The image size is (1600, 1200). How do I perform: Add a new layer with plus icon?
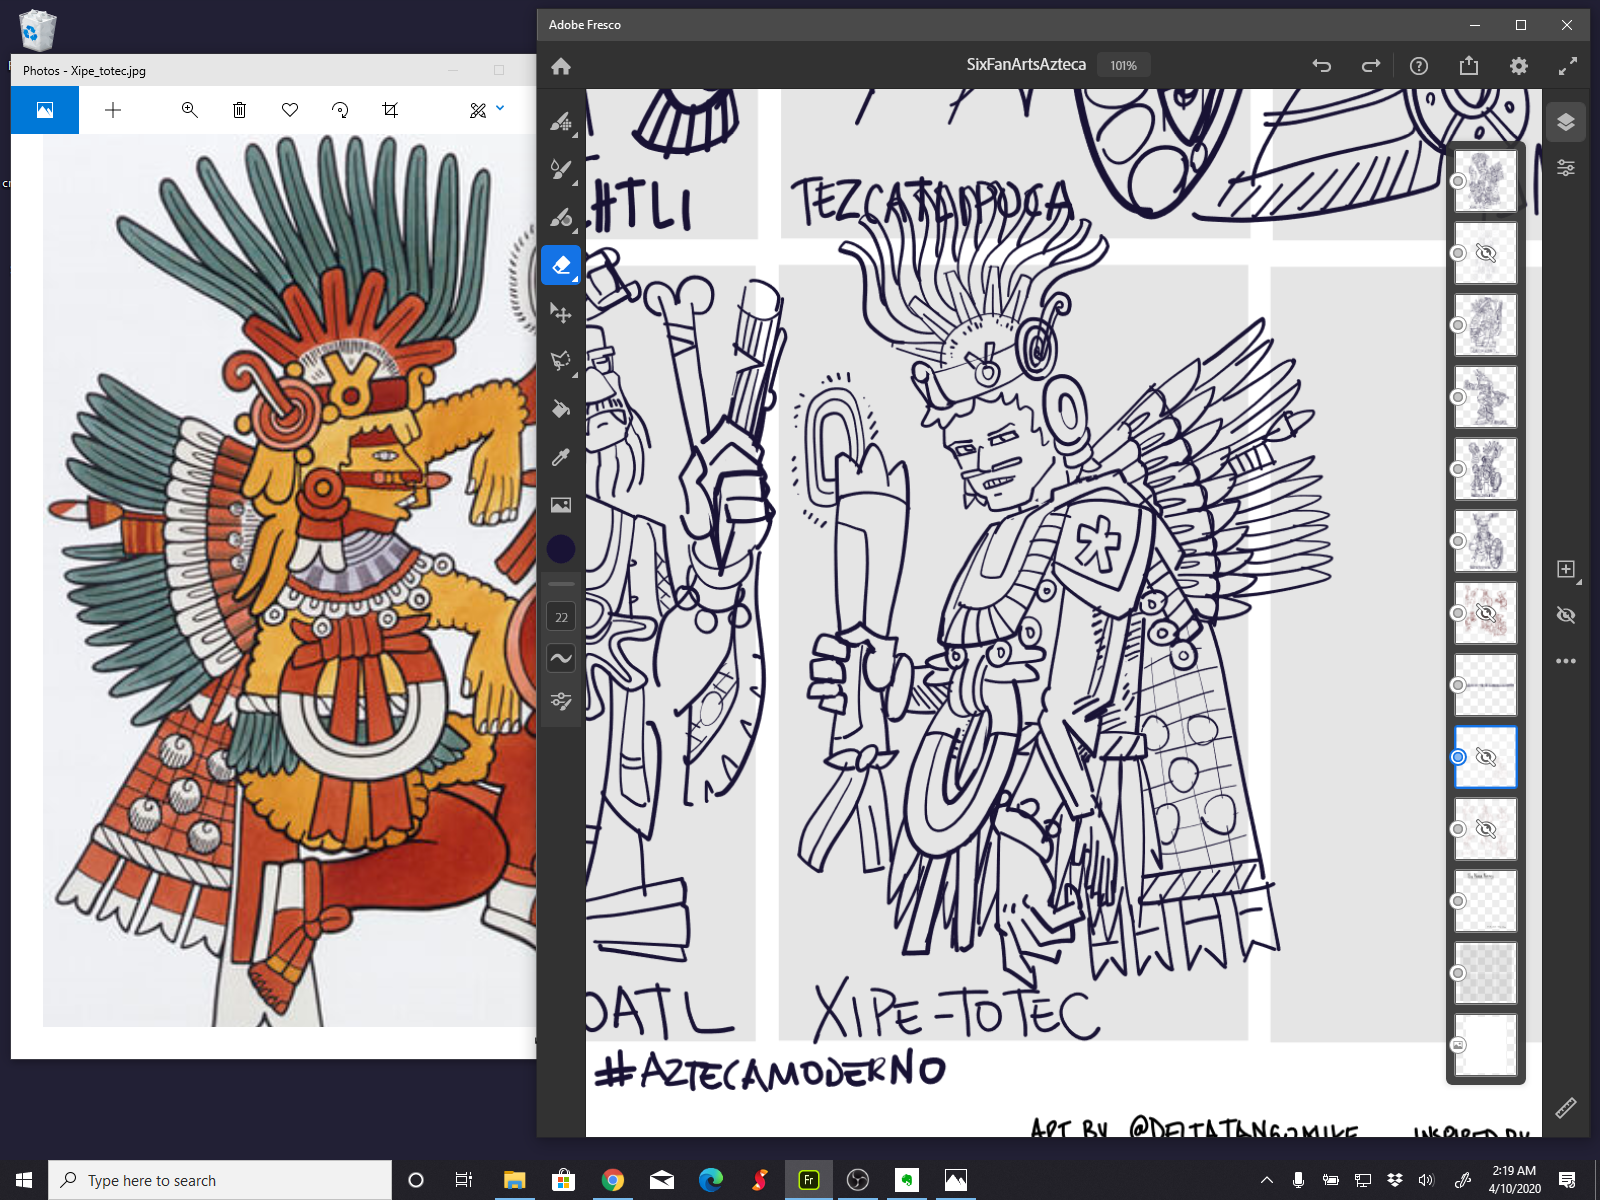(x=1566, y=569)
